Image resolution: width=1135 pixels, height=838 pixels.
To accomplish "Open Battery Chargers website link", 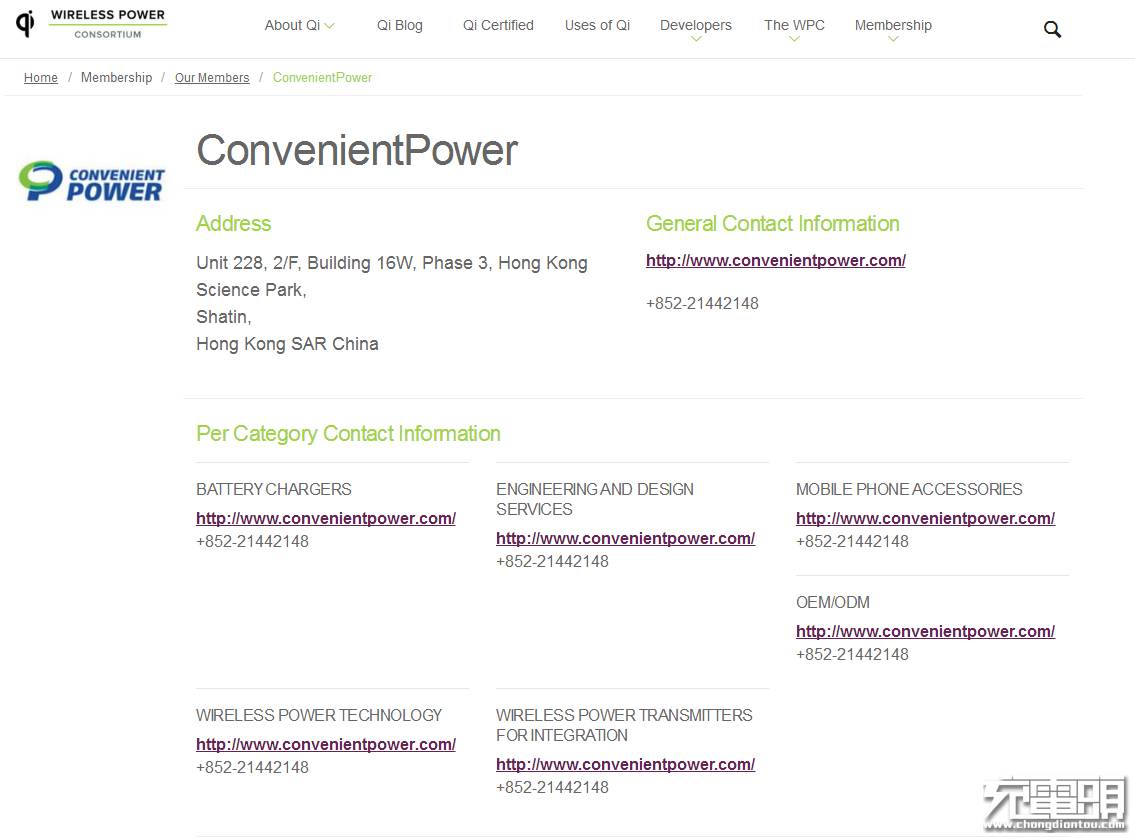I will [x=326, y=518].
